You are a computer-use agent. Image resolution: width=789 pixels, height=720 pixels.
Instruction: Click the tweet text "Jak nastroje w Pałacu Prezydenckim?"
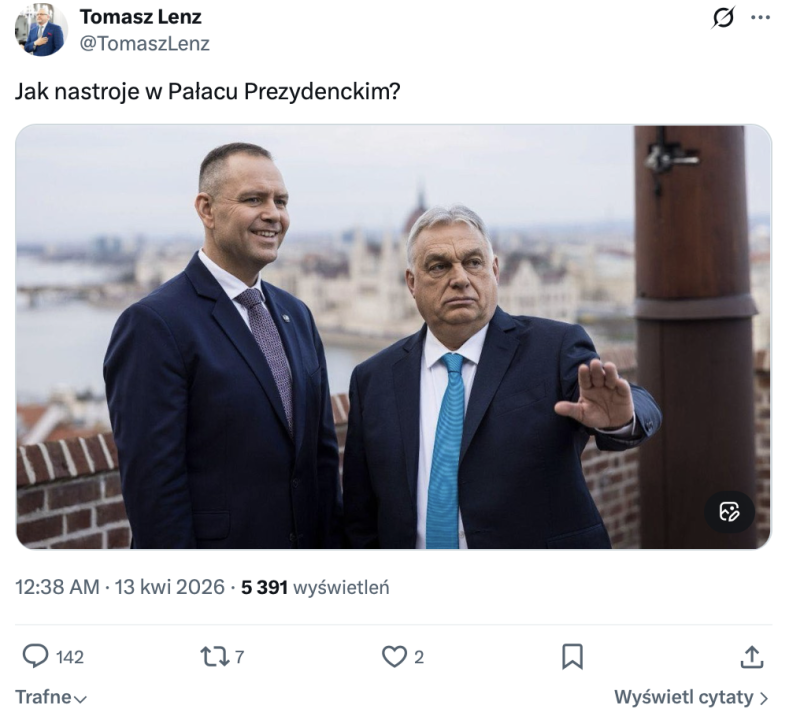(208, 91)
